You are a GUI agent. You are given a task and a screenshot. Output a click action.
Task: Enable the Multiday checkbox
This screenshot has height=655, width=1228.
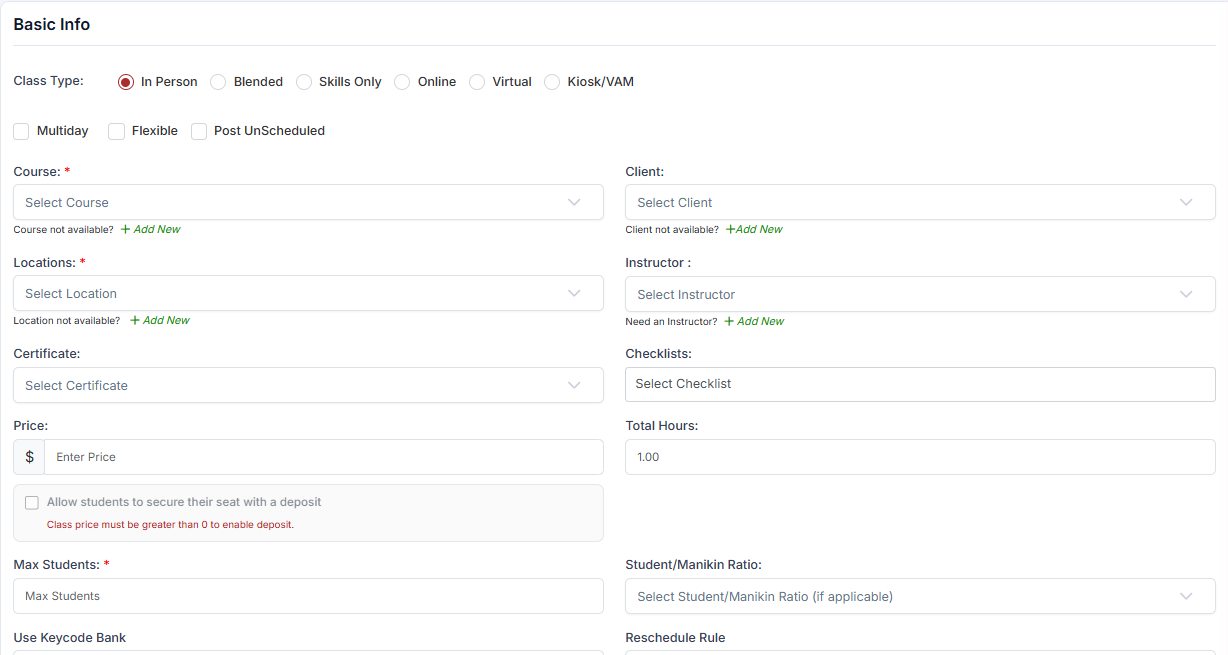[21, 131]
